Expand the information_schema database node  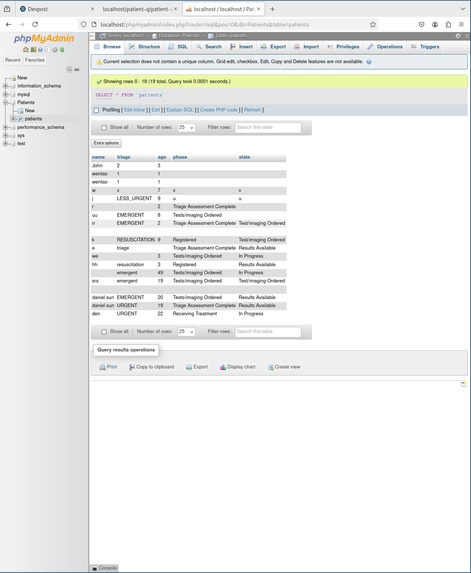click(5, 86)
